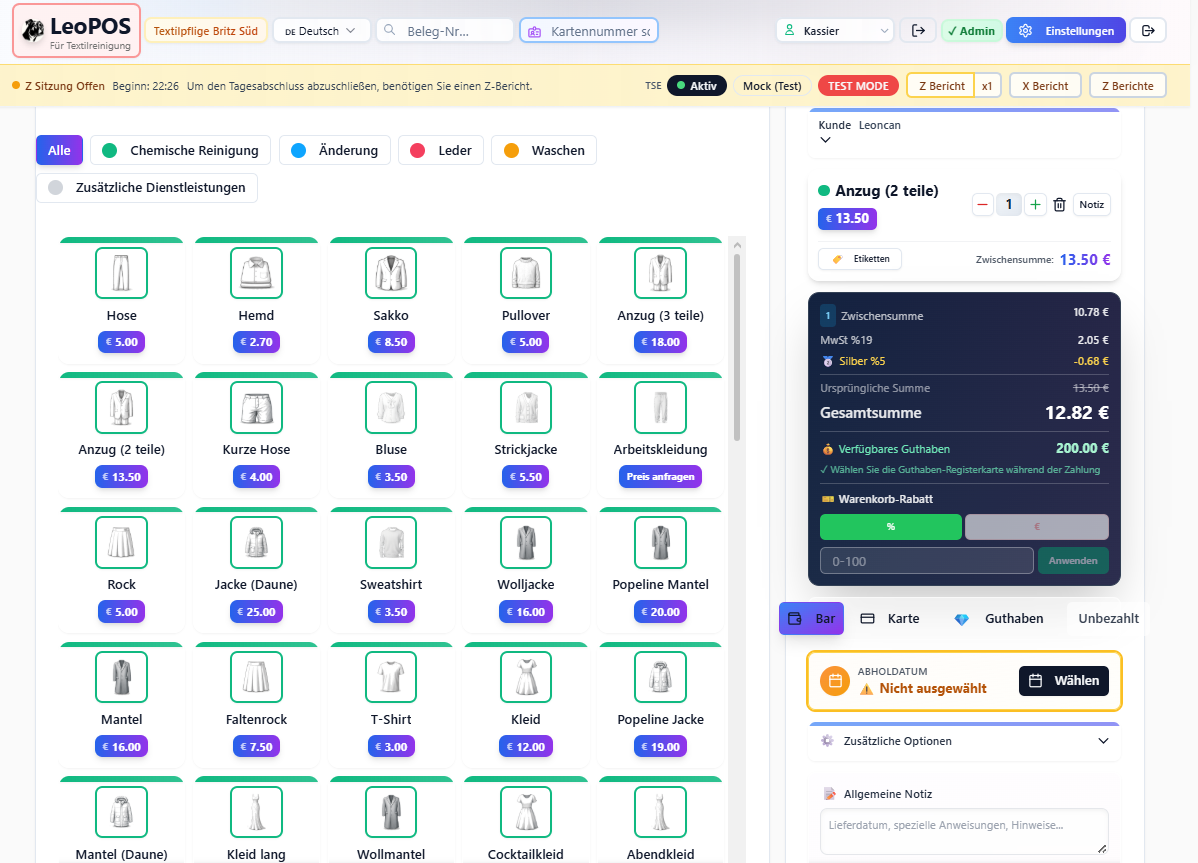1198x863 pixels.
Task: Open the Kassier role dropdown
Action: click(834, 31)
